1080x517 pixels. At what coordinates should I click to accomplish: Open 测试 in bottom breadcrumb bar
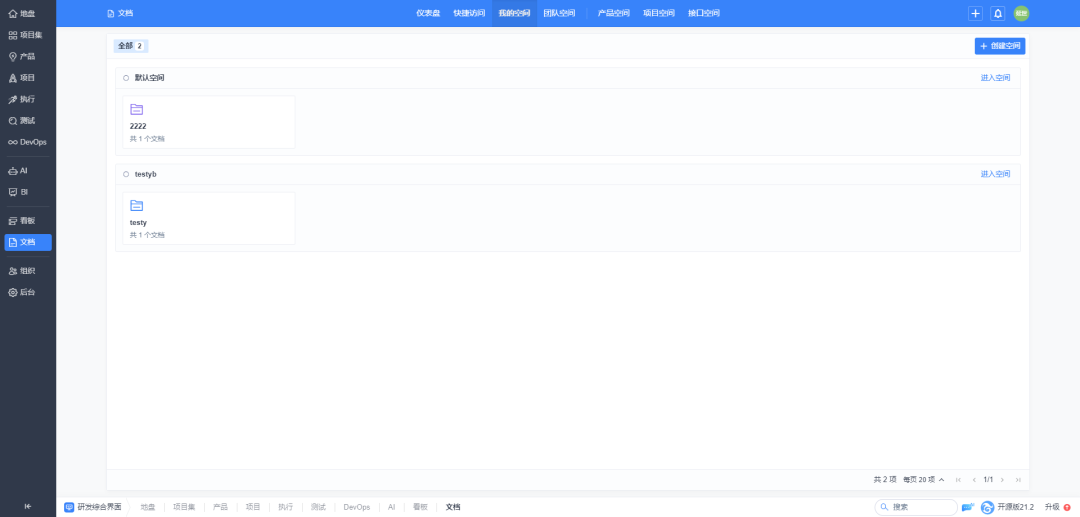[x=318, y=507]
